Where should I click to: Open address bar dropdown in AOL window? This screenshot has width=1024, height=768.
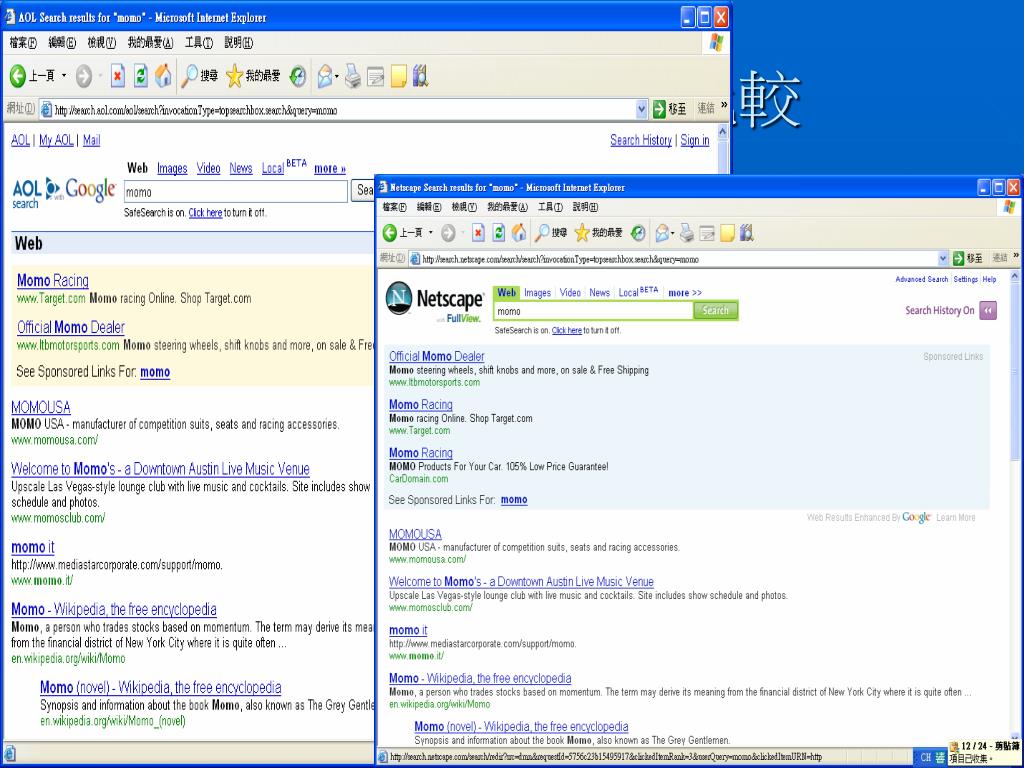(641, 110)
